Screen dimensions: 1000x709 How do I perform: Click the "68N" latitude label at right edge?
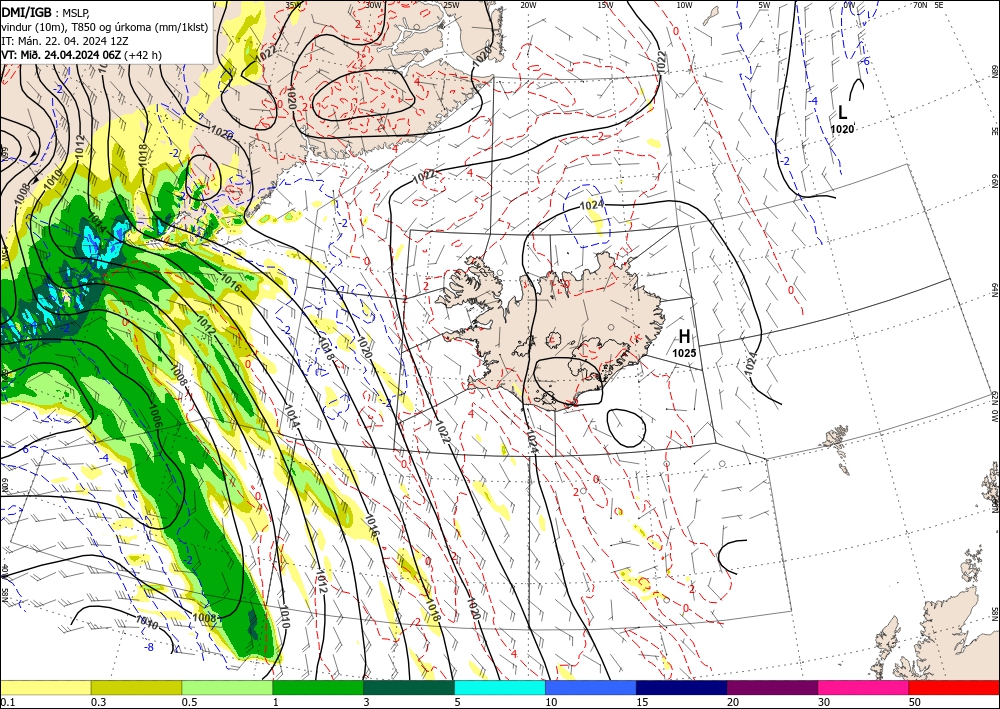click(x=994, y=70)
